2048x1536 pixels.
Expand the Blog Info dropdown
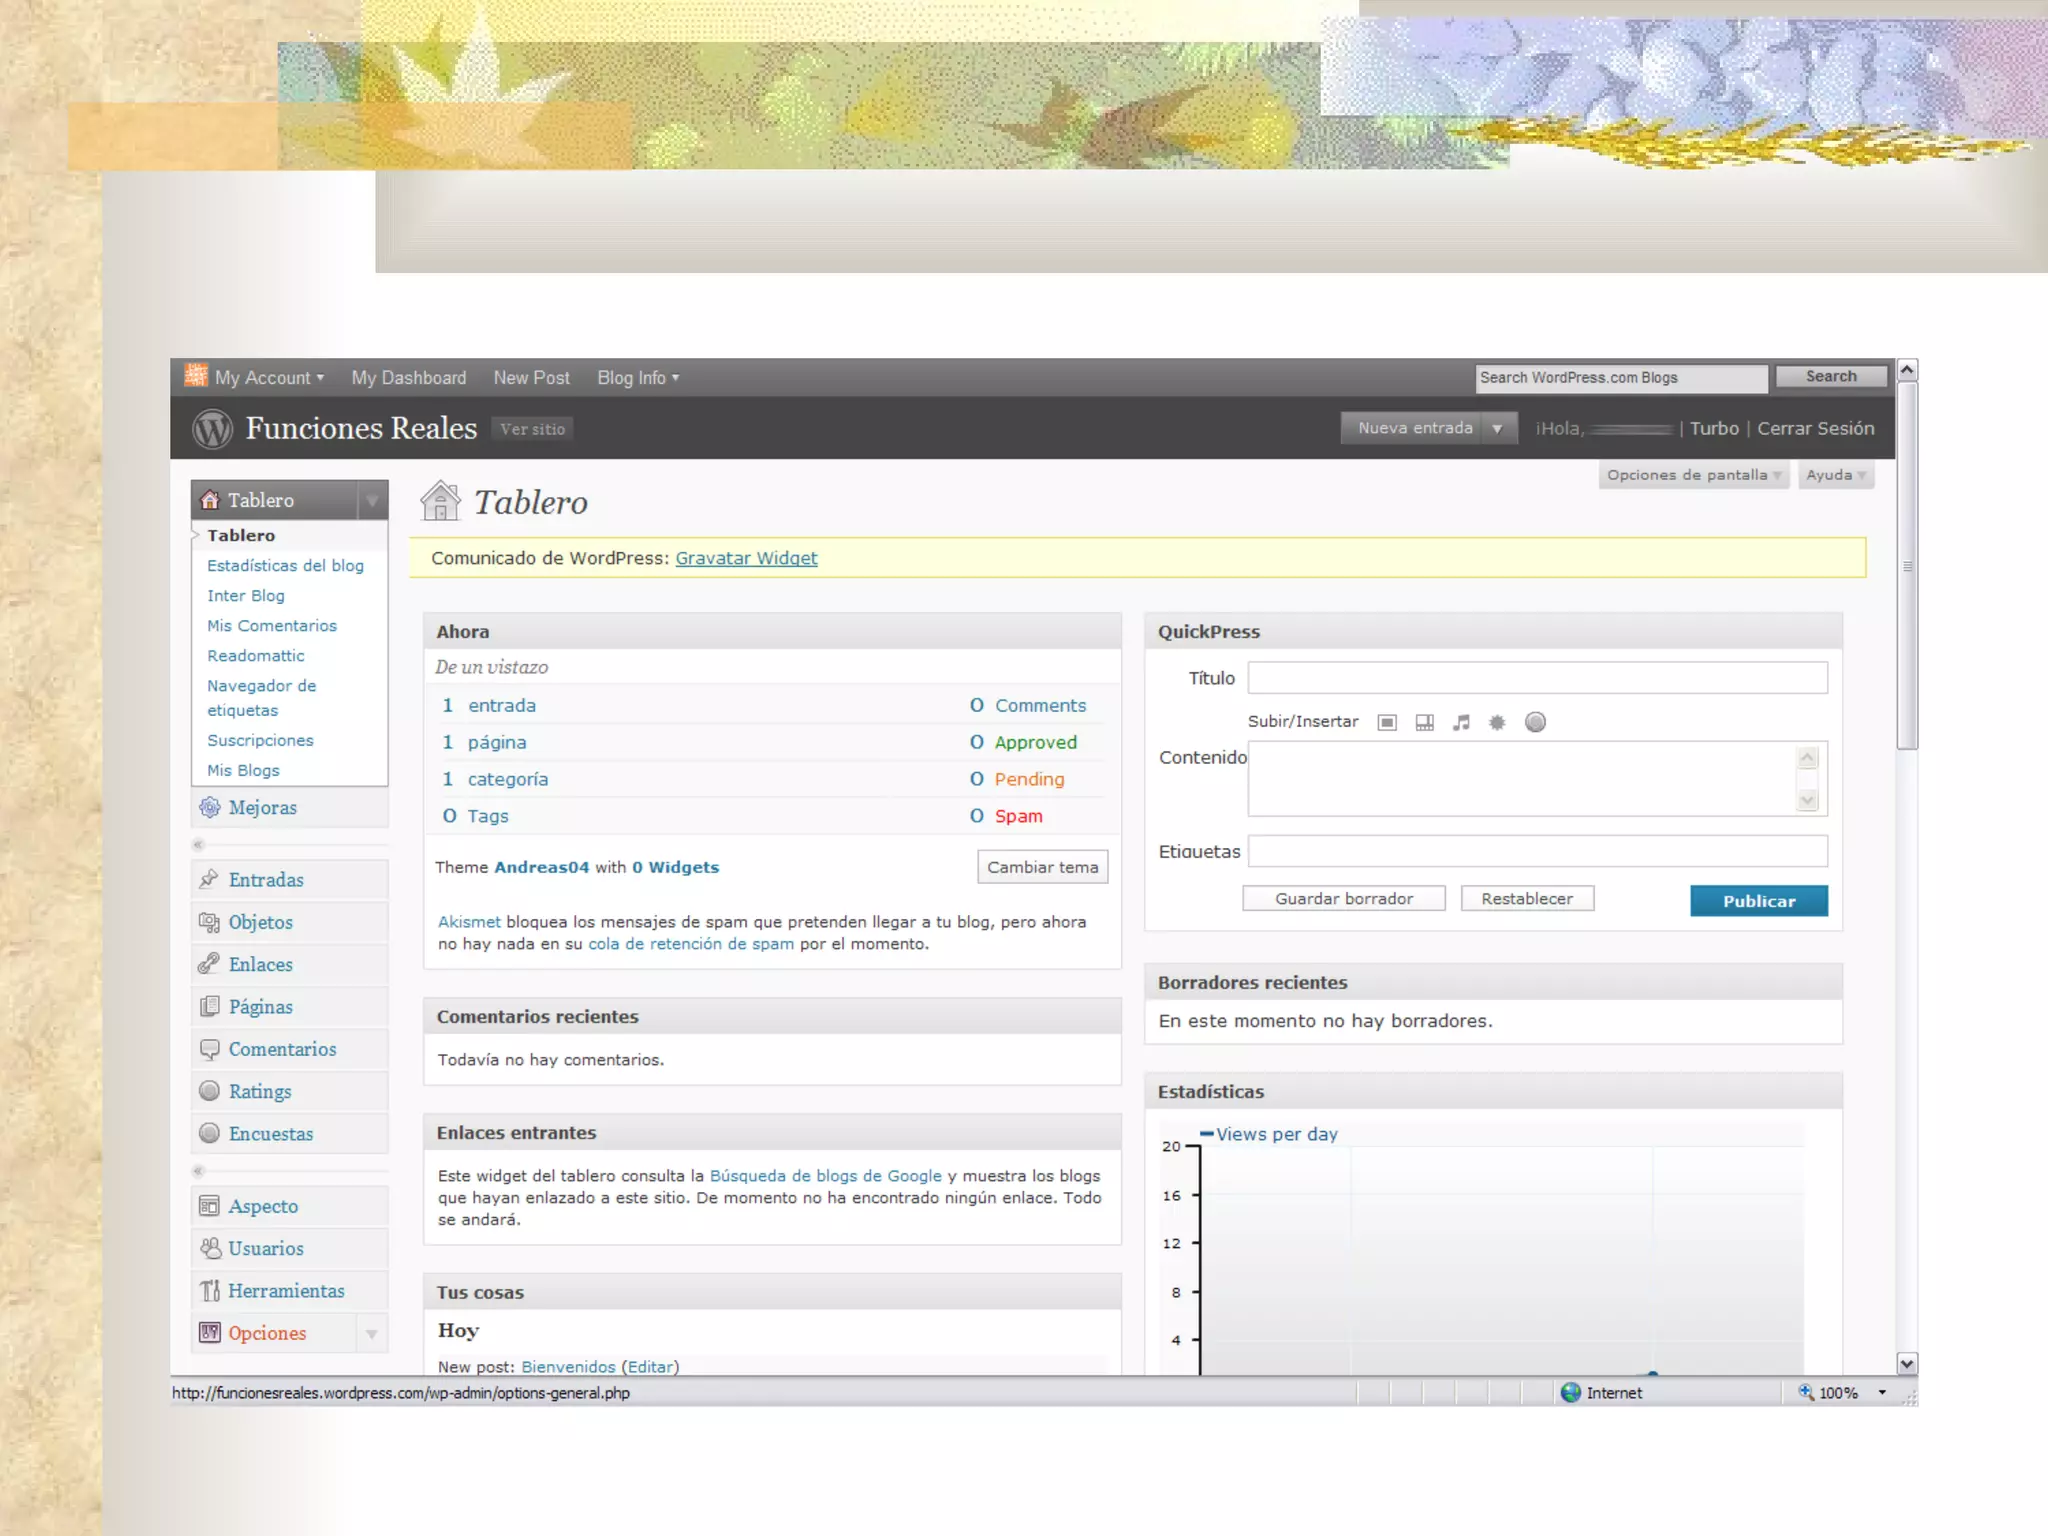point(638,378)
